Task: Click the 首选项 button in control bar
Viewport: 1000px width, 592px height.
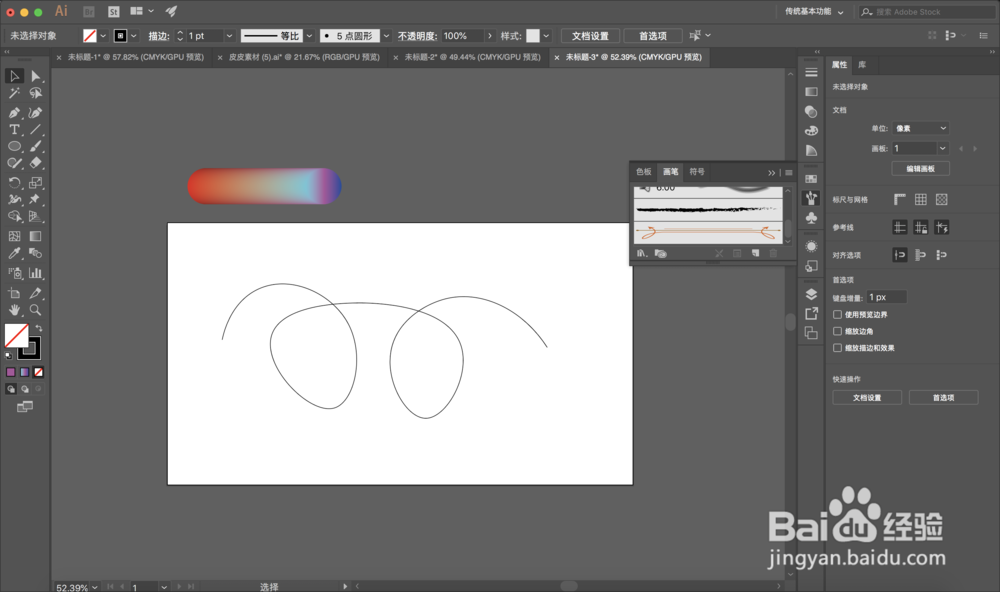Action: click(652, 36)
